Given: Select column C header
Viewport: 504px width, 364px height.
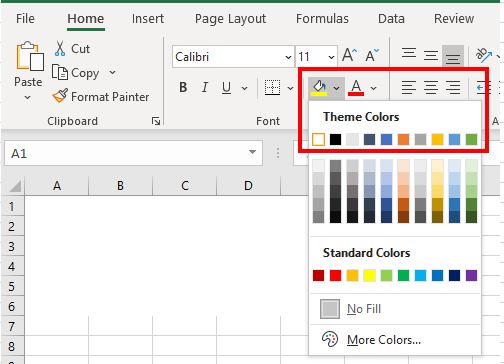Looking at the screenshot, I should pyautogui.click(x=185, y=185).
